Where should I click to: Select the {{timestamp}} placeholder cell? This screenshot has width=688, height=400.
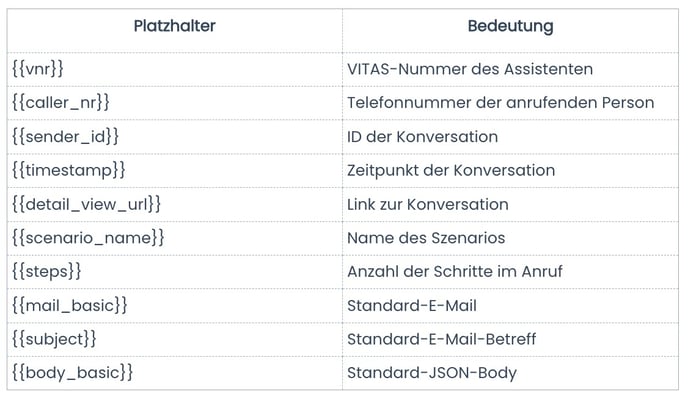click(x=69, y=170)
